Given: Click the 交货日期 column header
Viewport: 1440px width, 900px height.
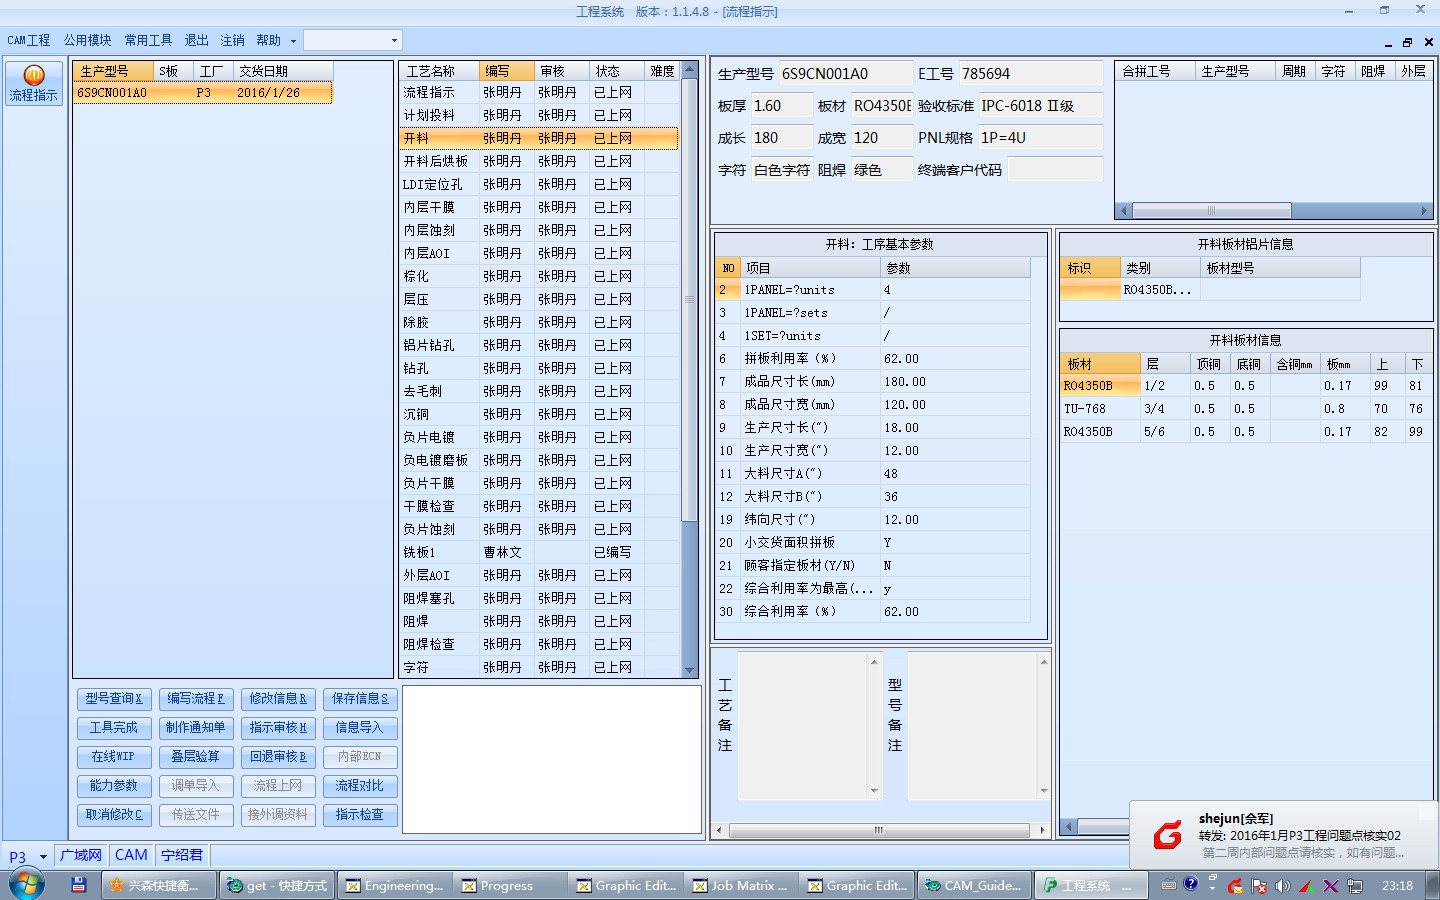Looking at the screenshot, I should [283, 71].
